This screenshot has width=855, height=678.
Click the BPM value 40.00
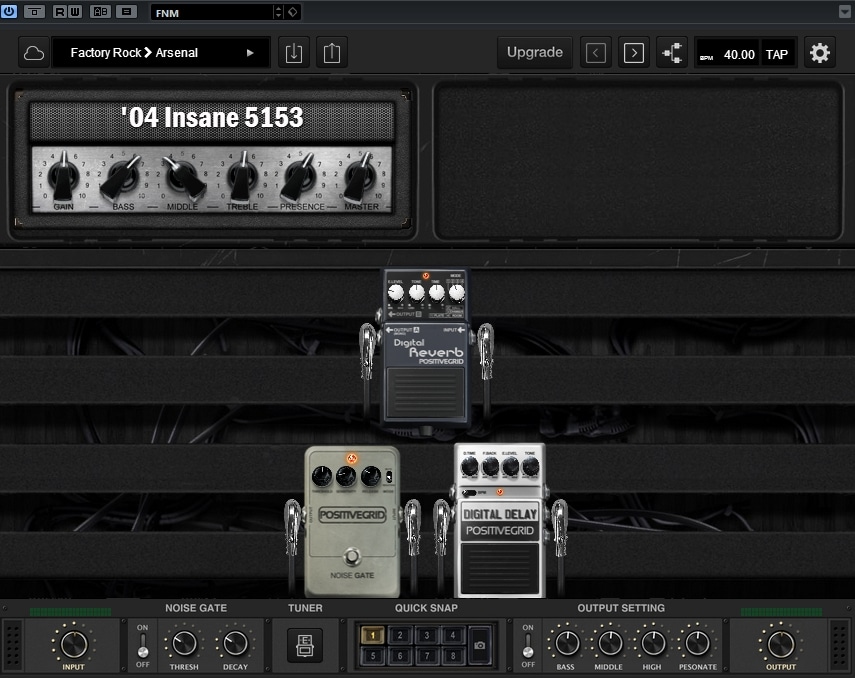(739, 55)
